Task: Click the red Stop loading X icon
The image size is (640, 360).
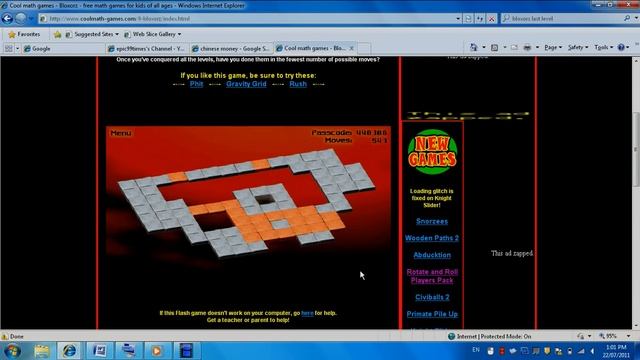Action: point(491,19)
